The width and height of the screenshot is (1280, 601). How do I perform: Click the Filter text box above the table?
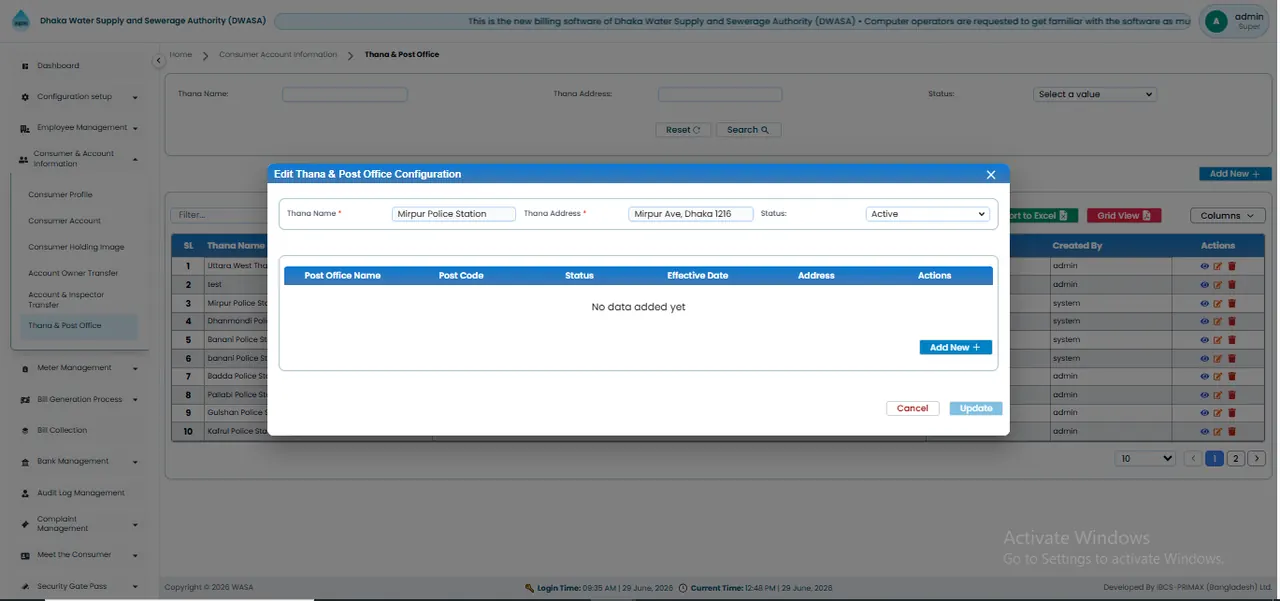pyautogui.click(x=218, y=215)
